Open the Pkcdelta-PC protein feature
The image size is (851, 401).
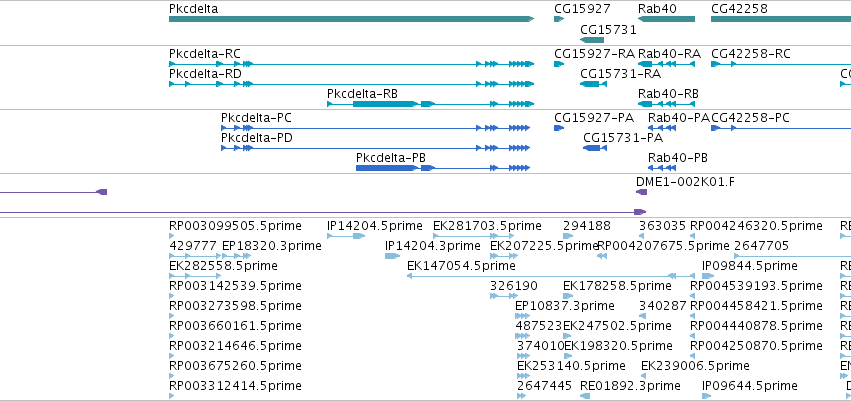[x=376, y=128]
